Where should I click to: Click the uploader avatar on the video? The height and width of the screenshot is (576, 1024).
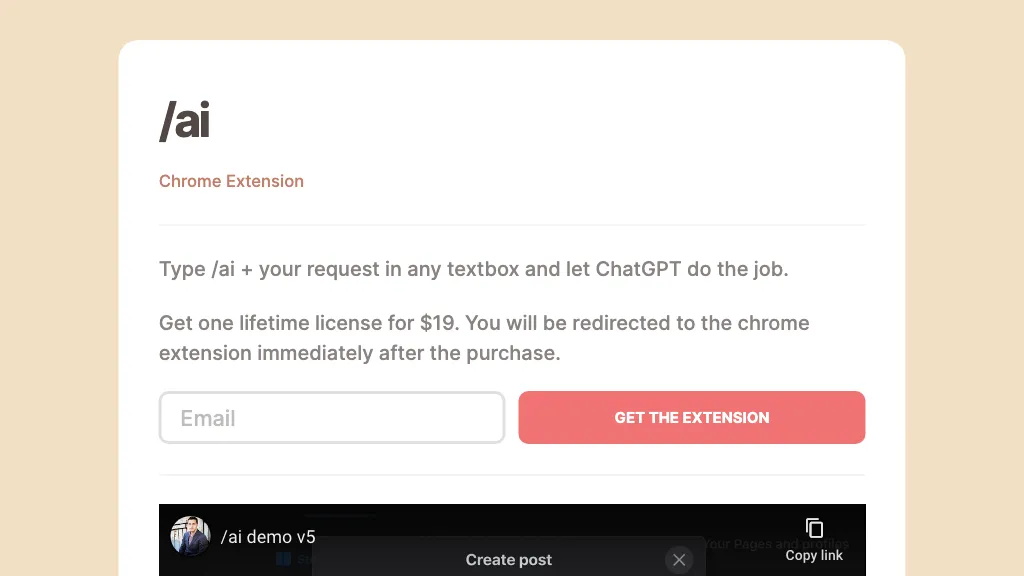[190, 536]
